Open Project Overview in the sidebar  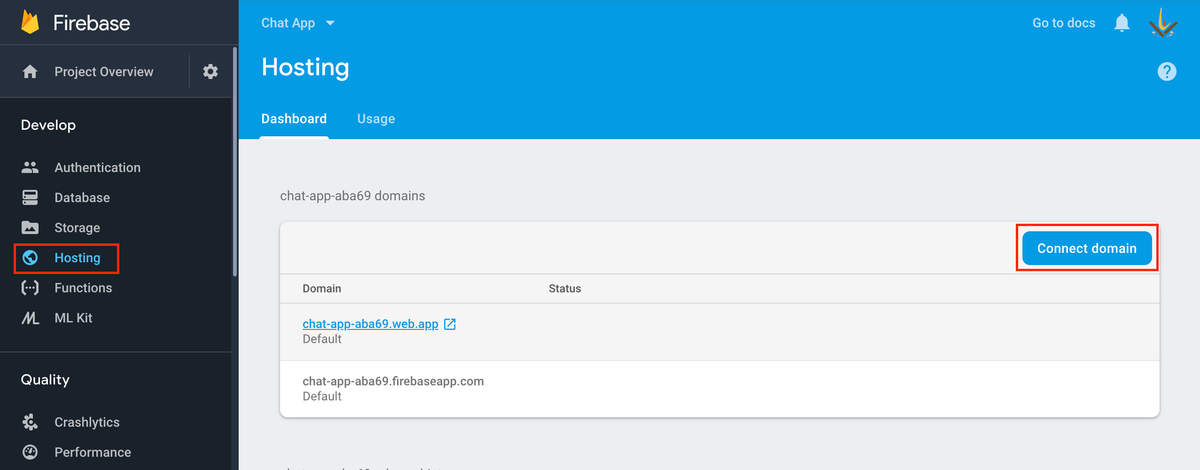104,72
